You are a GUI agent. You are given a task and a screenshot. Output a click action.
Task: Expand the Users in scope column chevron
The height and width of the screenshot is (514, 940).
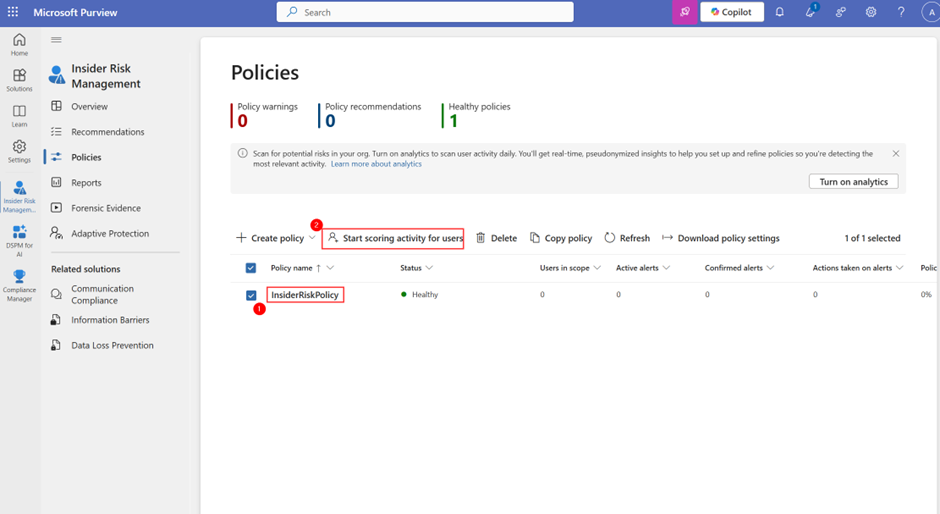597,268
